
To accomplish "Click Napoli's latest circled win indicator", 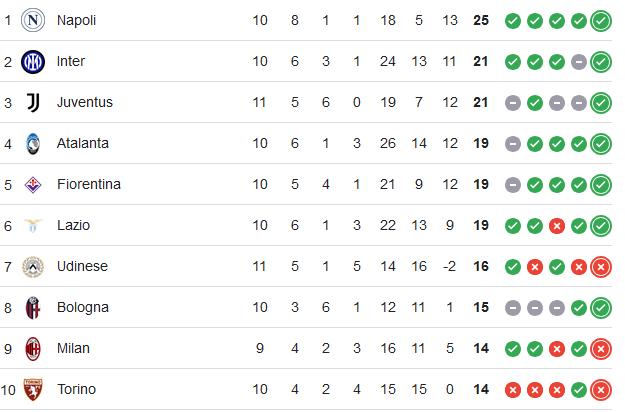I will pyautogui.click(x=601, y=21).
